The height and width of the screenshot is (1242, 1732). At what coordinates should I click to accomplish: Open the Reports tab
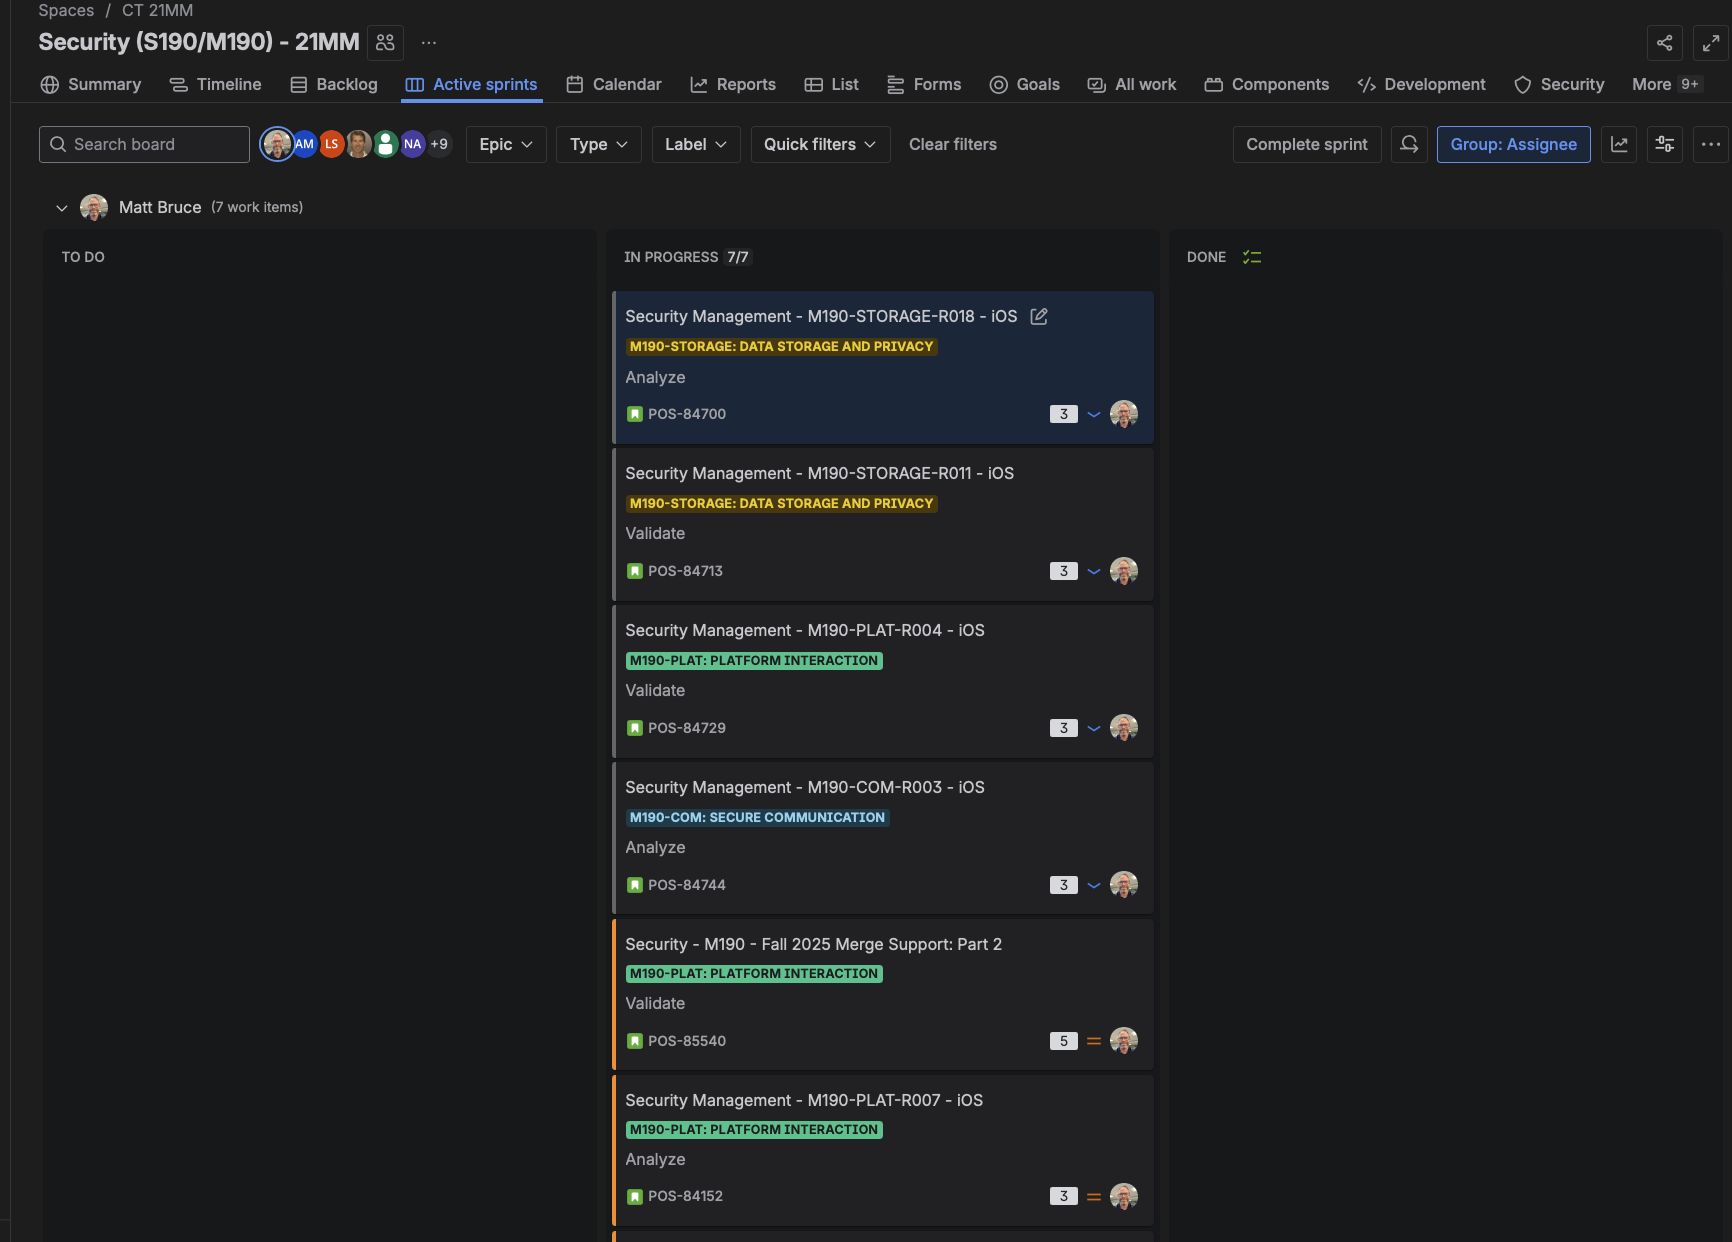[733, 85]
